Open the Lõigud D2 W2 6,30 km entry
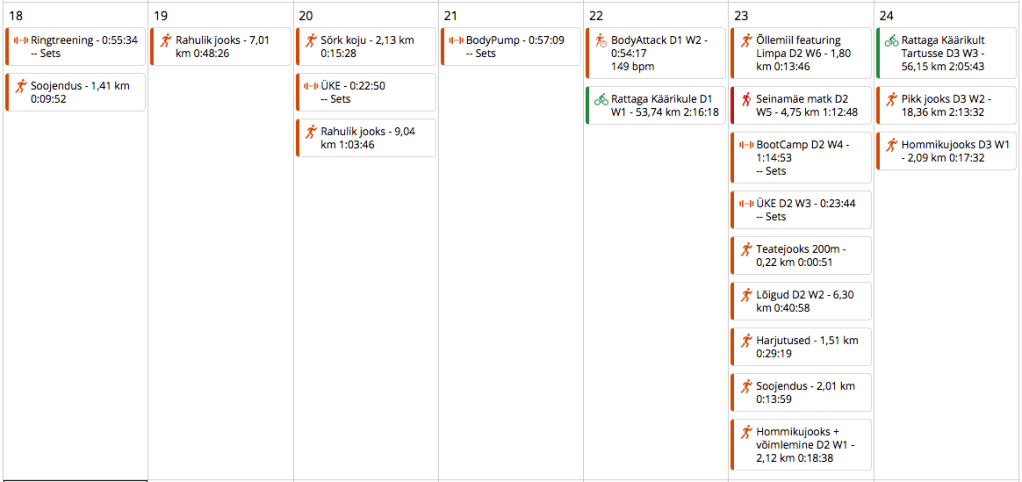Viewport: 1022px width, 482px height. 810,301
